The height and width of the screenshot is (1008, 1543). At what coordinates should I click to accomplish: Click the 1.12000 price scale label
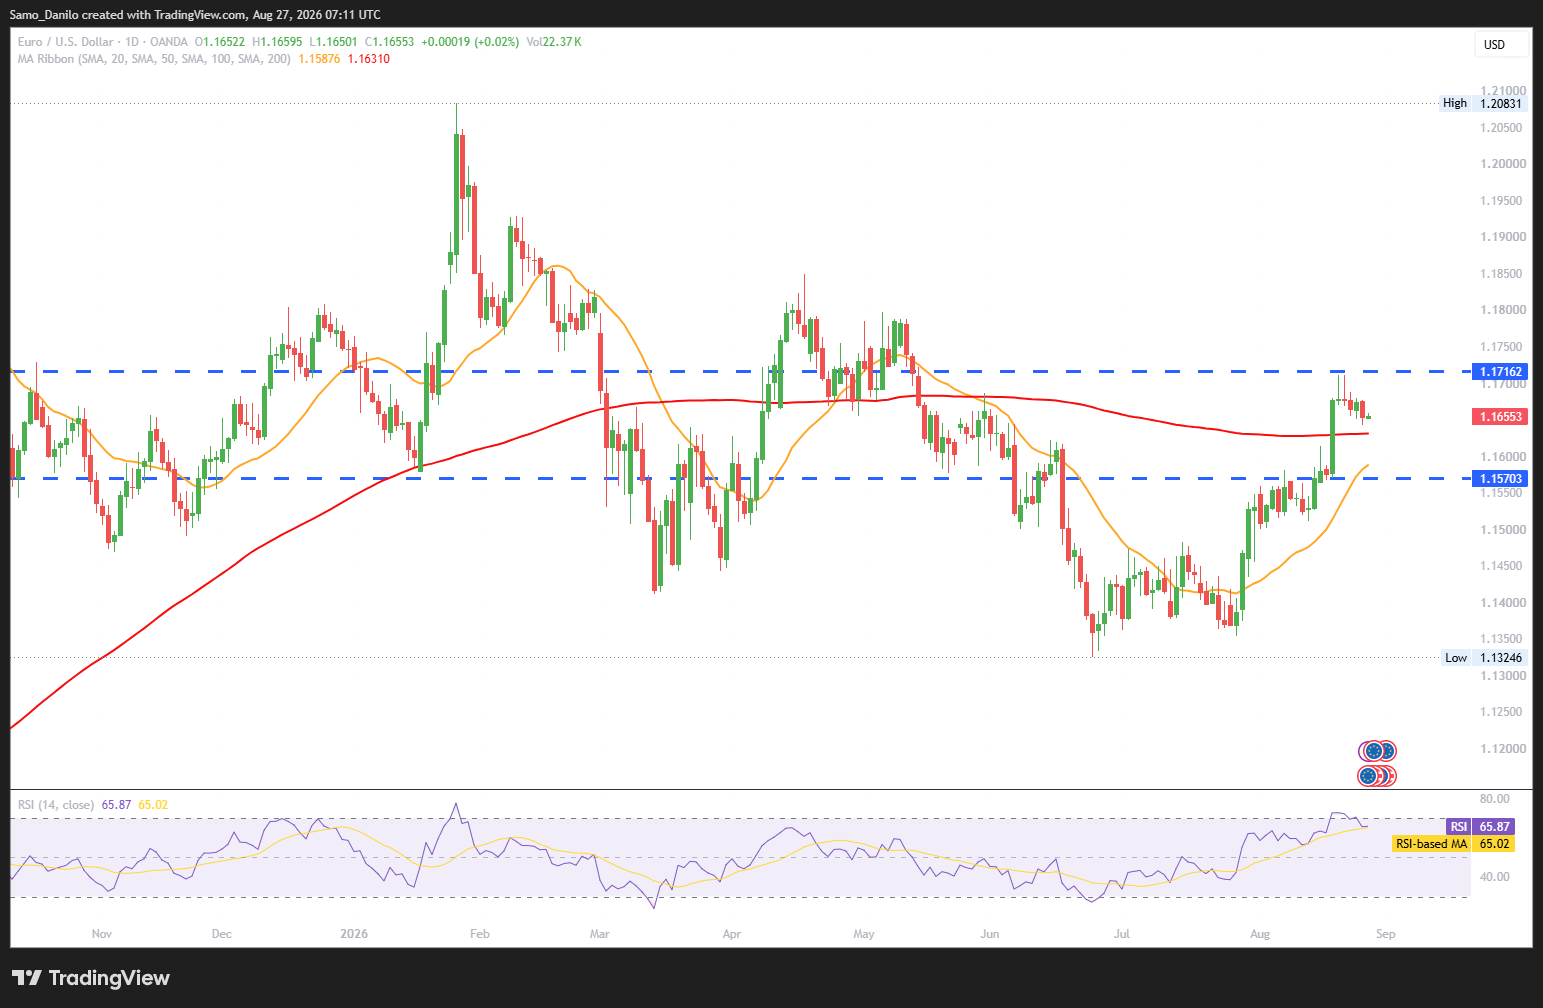1503,749
